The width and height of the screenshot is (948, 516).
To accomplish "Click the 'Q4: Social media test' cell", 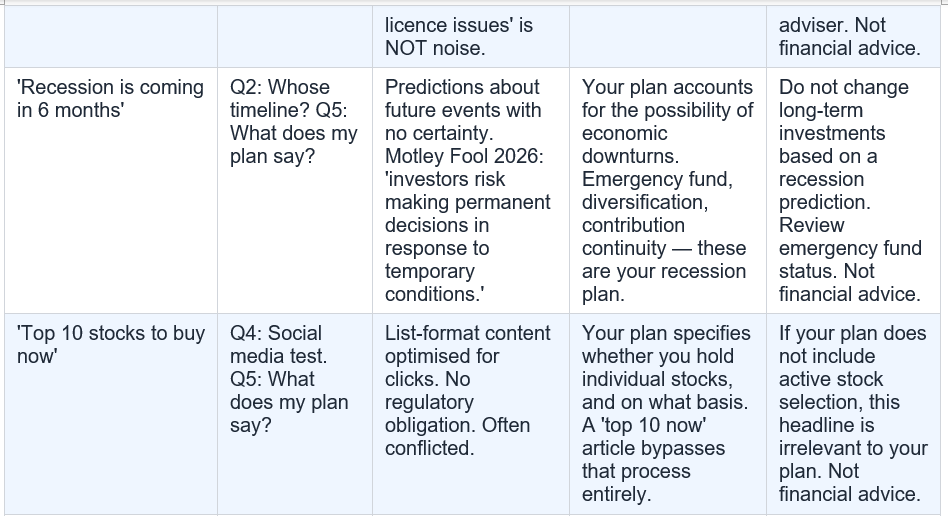I will [295, 414].
